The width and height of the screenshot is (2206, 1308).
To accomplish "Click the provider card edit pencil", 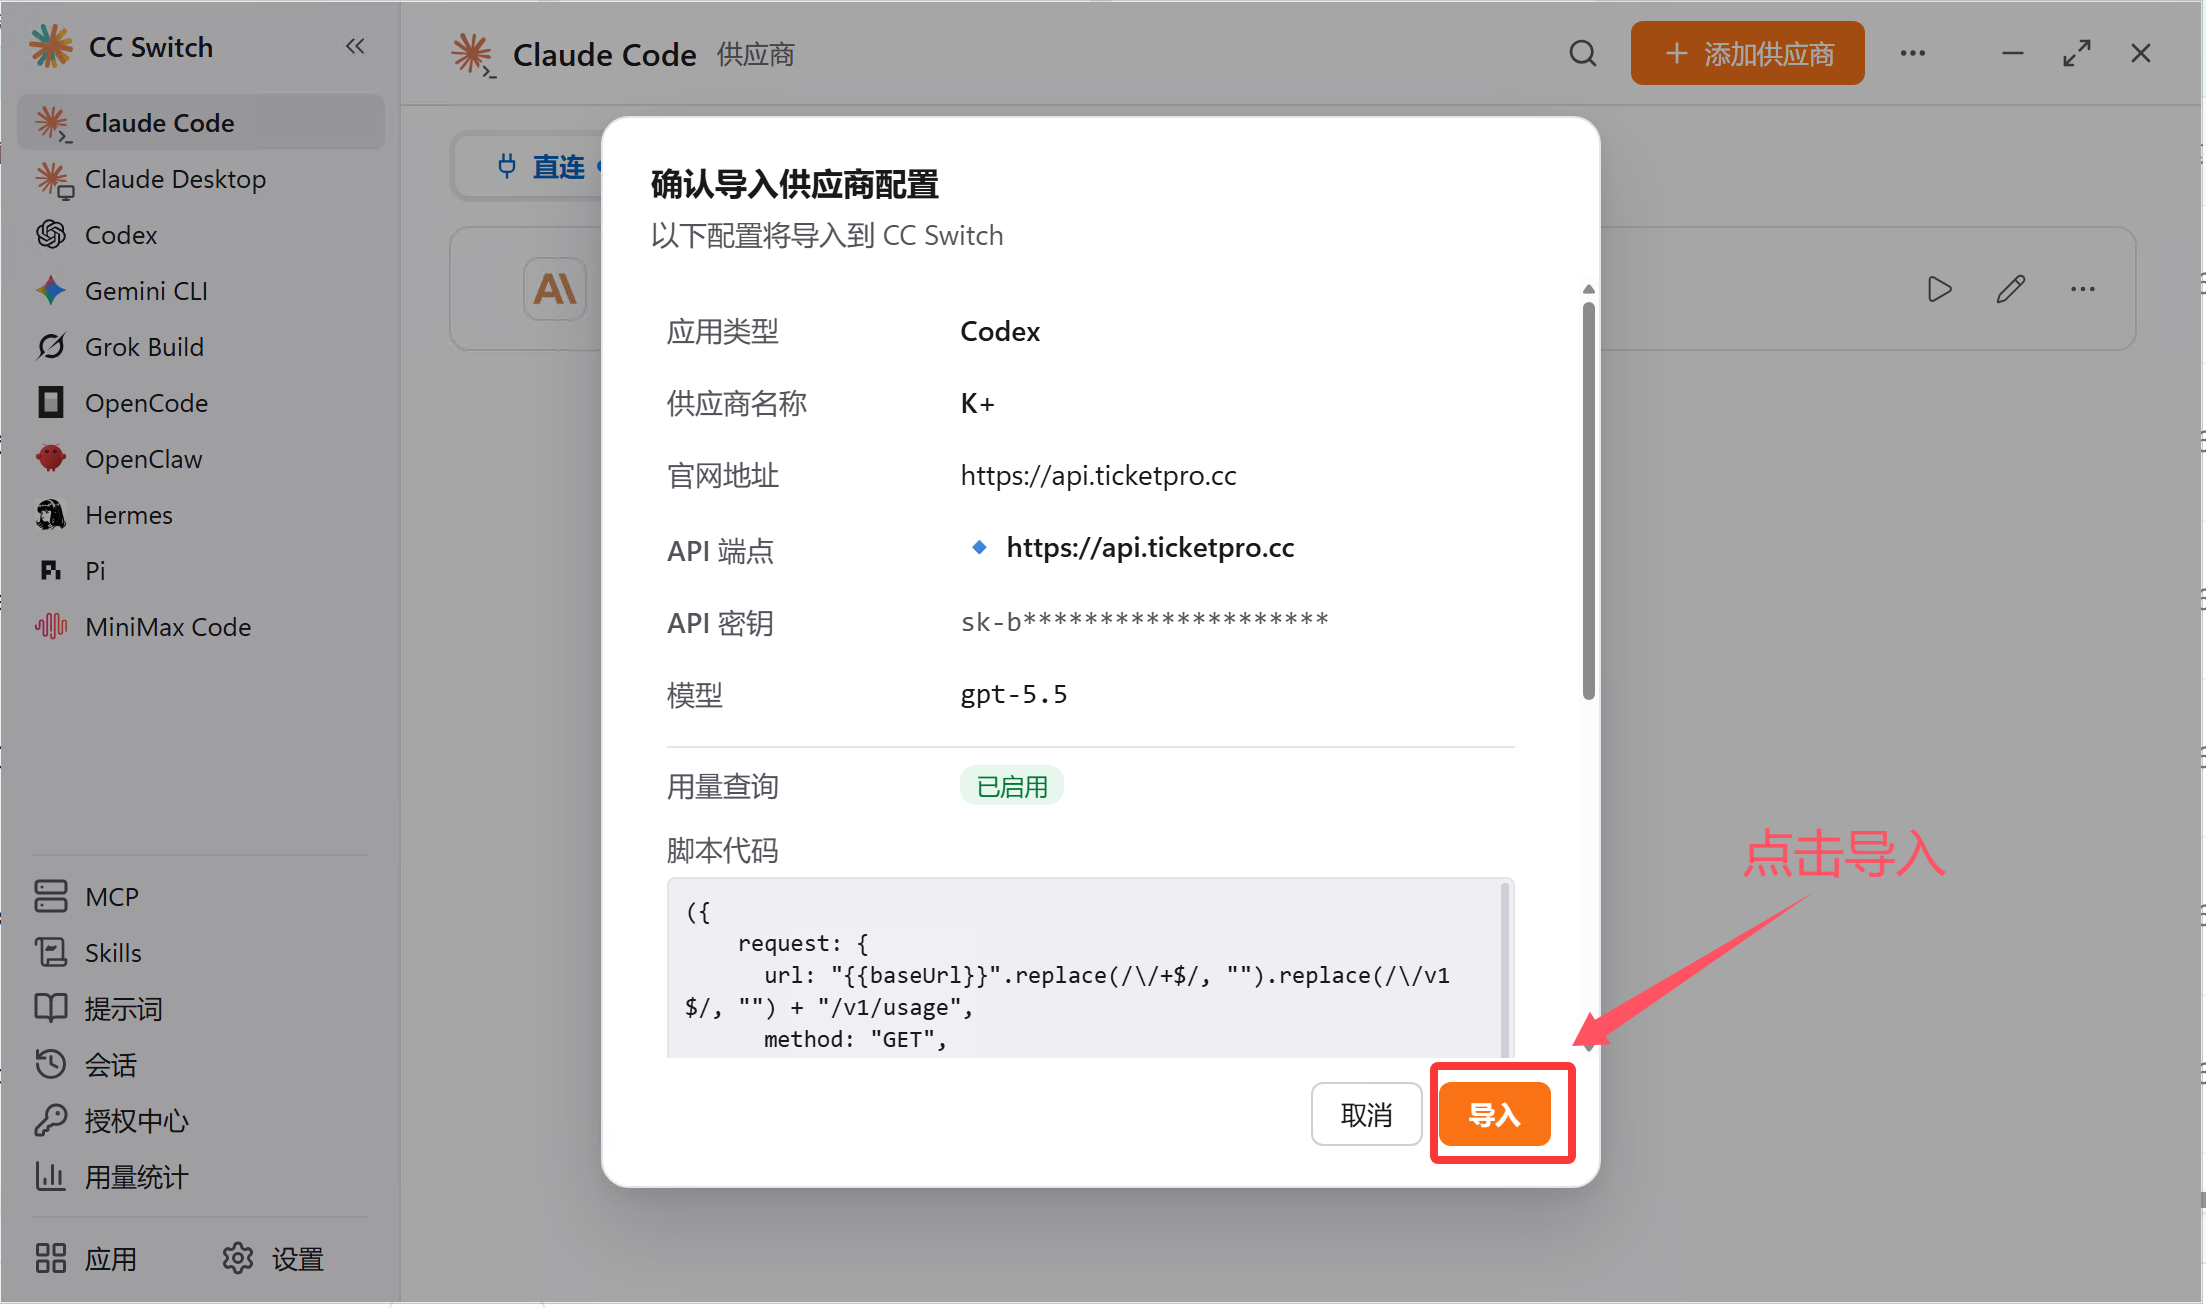I will [2011, 289].
